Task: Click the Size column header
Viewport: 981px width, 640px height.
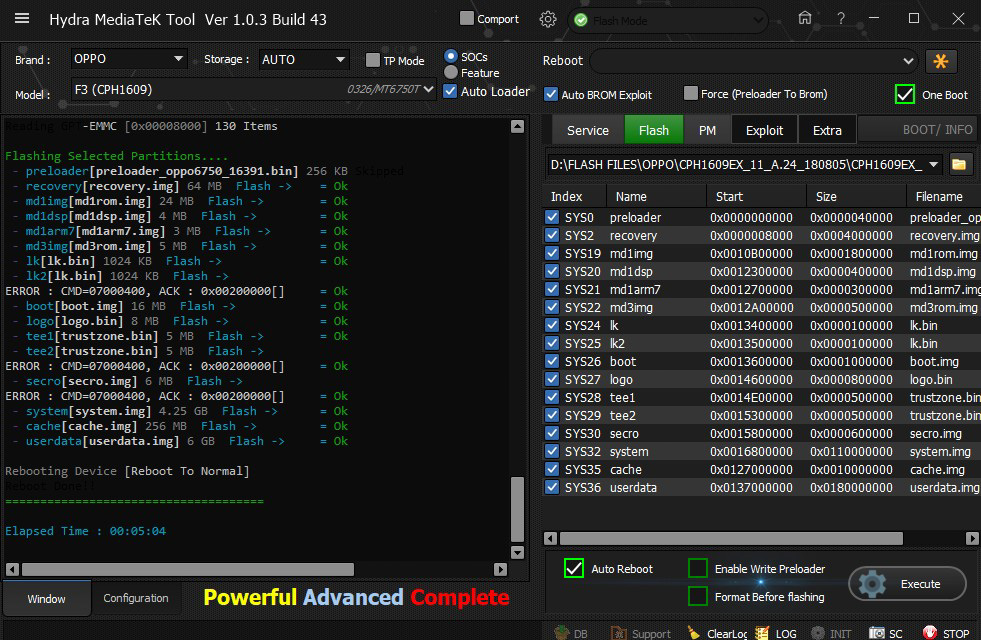Action: pyautogui.click(x=856, y=196)
